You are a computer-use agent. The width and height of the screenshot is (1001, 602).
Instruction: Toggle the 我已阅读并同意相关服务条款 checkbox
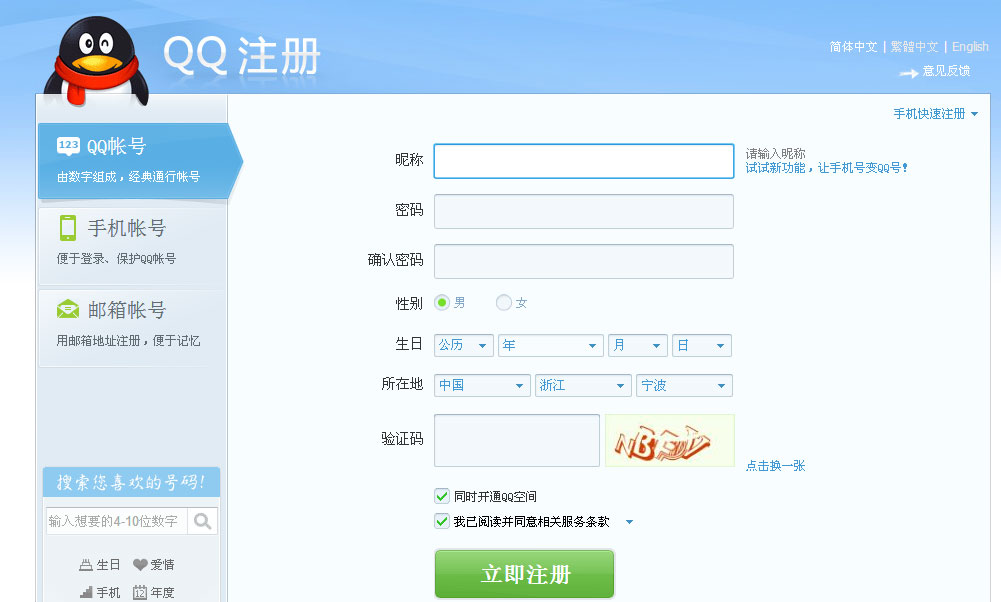pos(442,521)
